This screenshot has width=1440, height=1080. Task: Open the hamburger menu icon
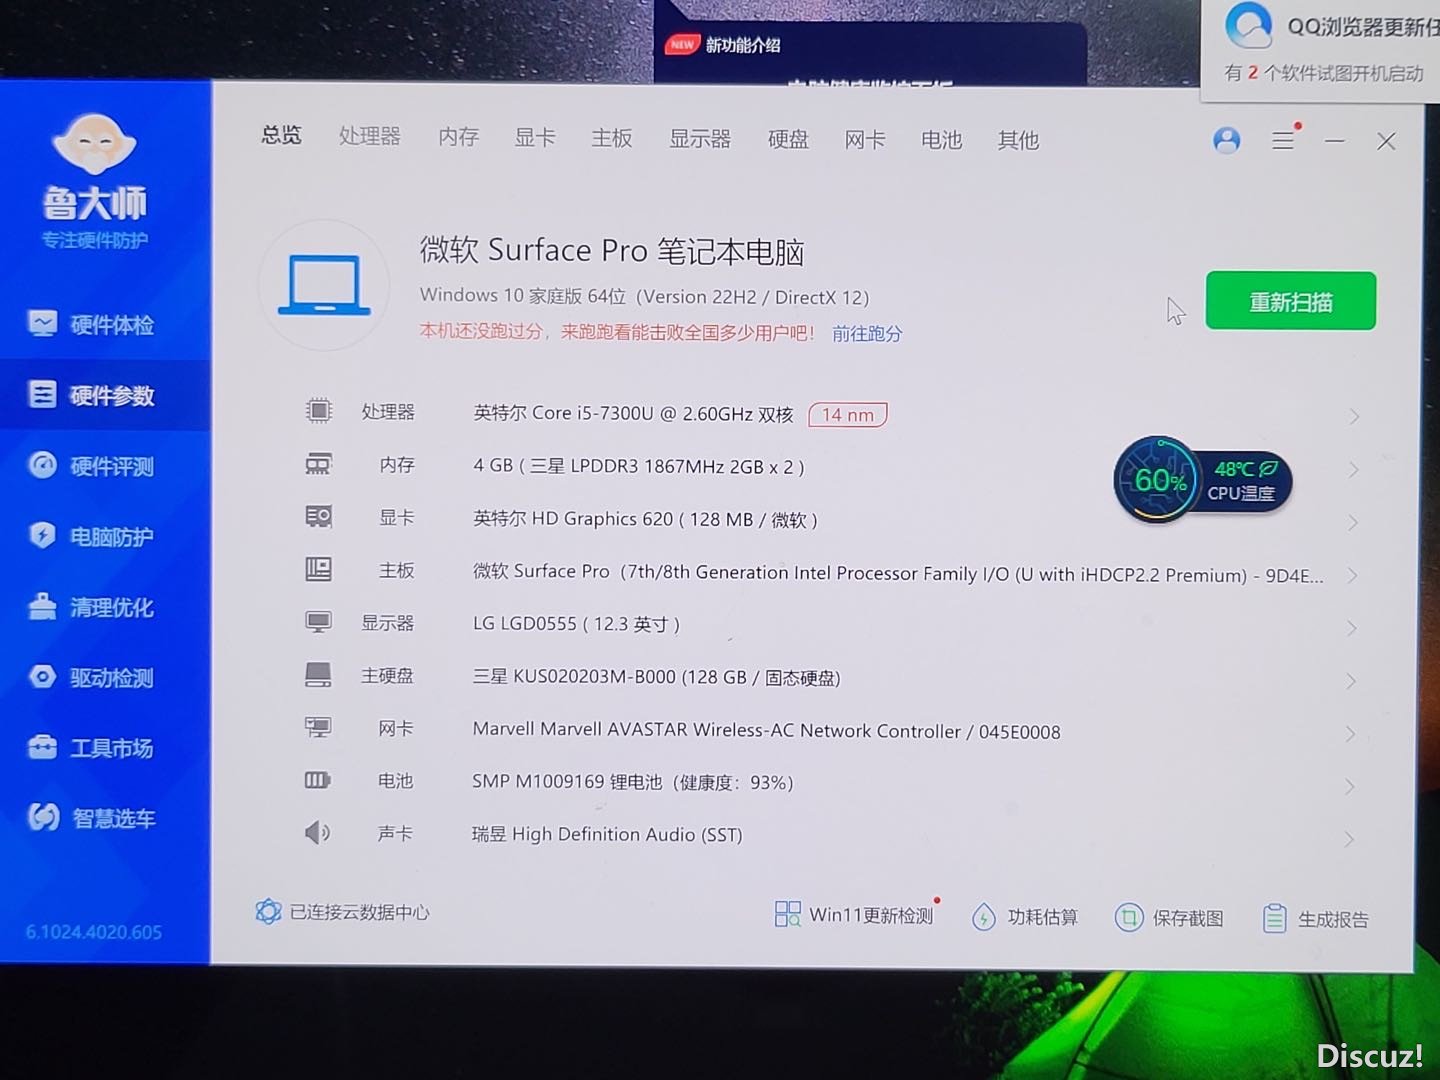tap(1283, 140)
